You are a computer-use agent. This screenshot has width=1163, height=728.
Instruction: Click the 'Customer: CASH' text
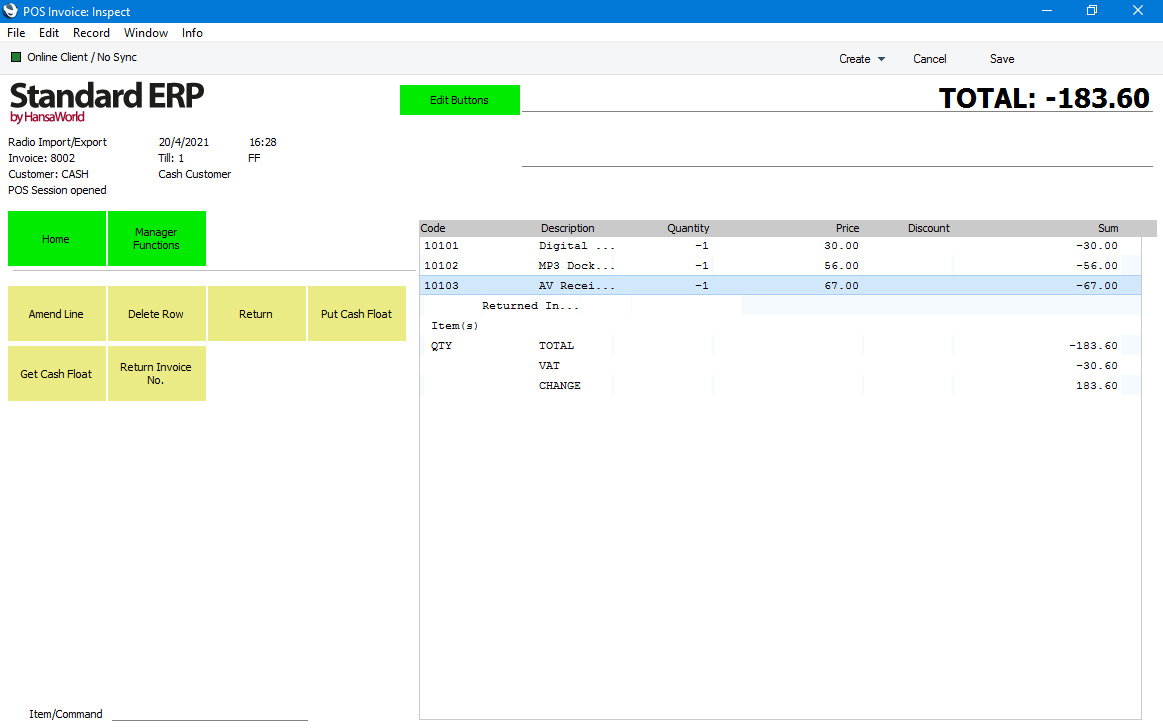tap(48, 174)
